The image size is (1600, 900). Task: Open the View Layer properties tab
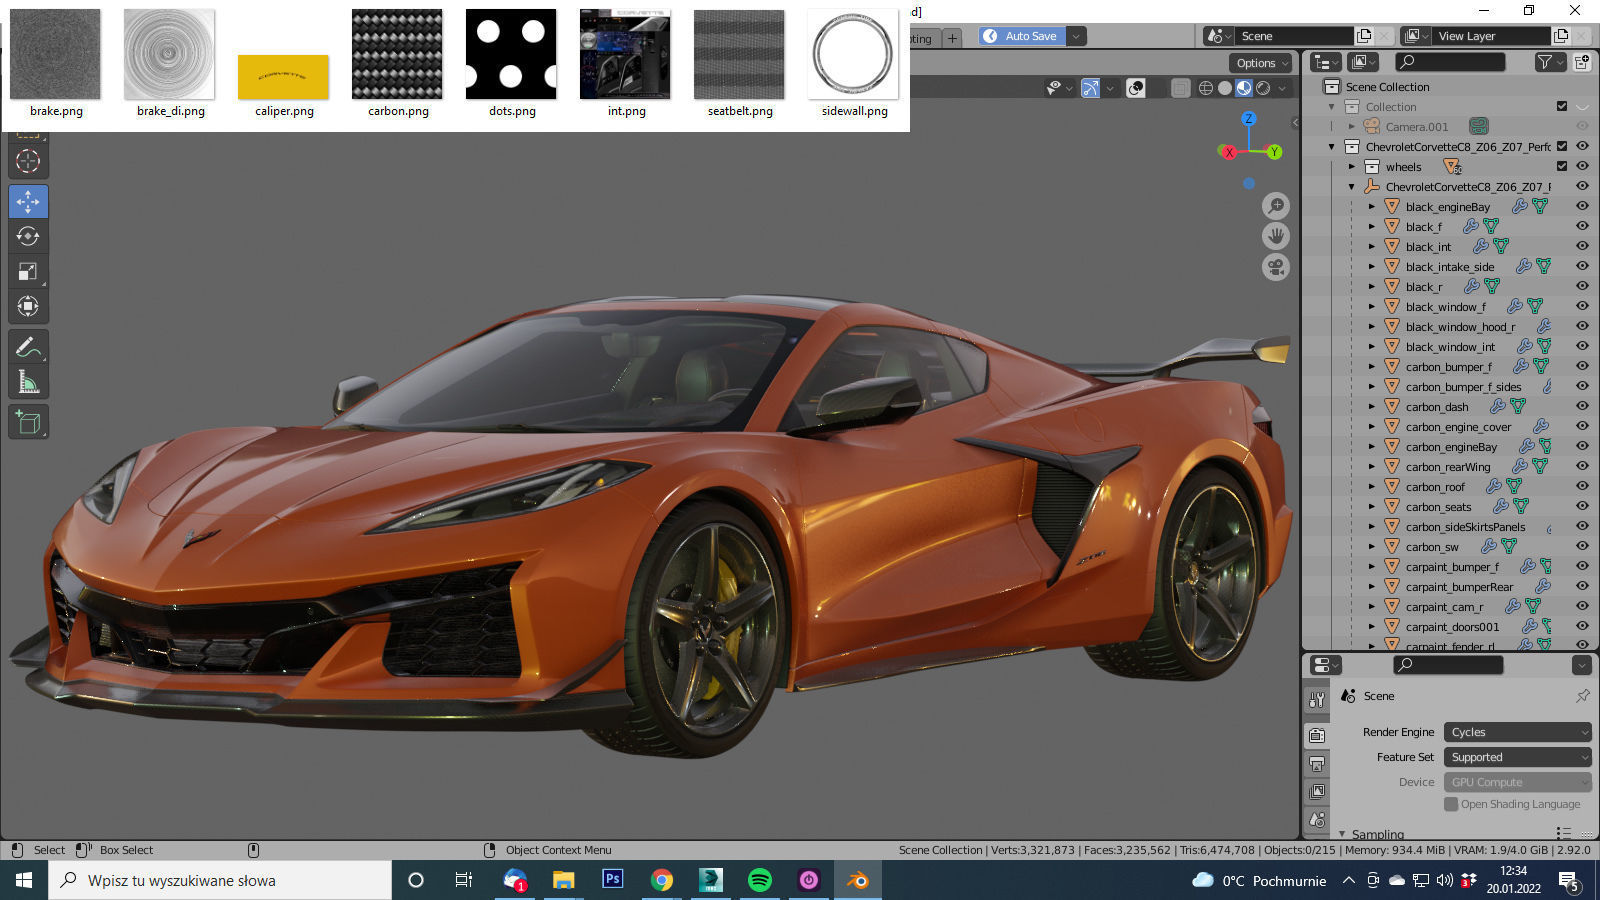click(x=1317, y=791)
